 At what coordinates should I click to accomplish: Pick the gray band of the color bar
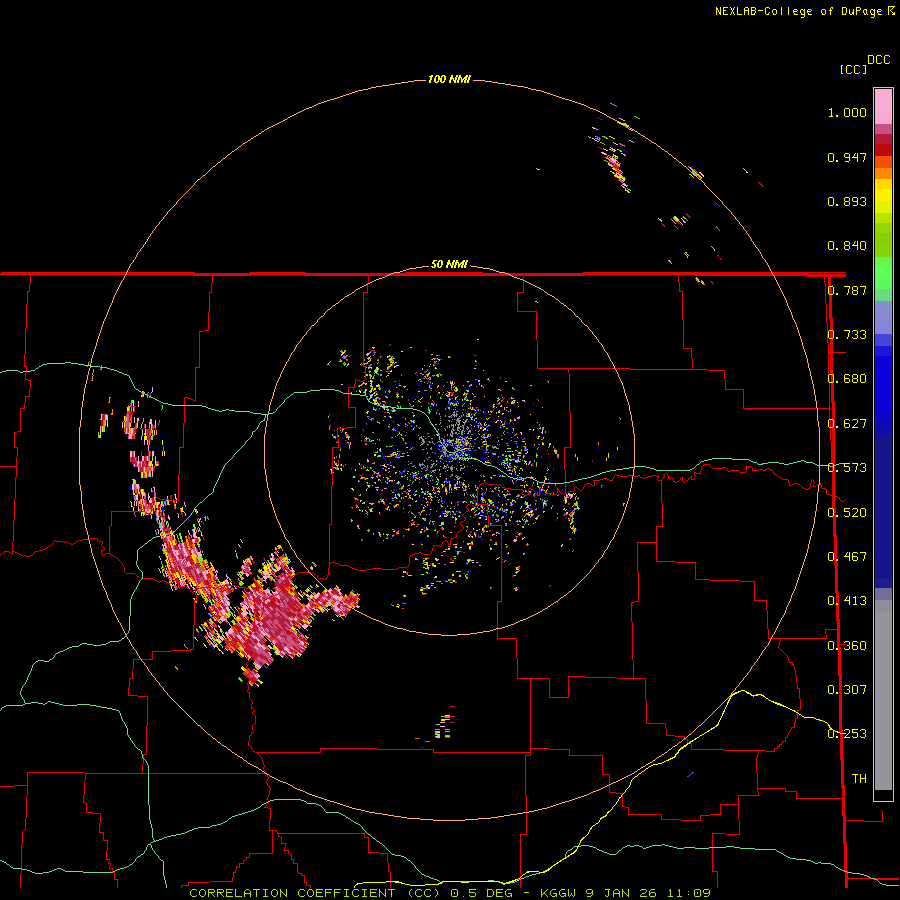point(883,695)
